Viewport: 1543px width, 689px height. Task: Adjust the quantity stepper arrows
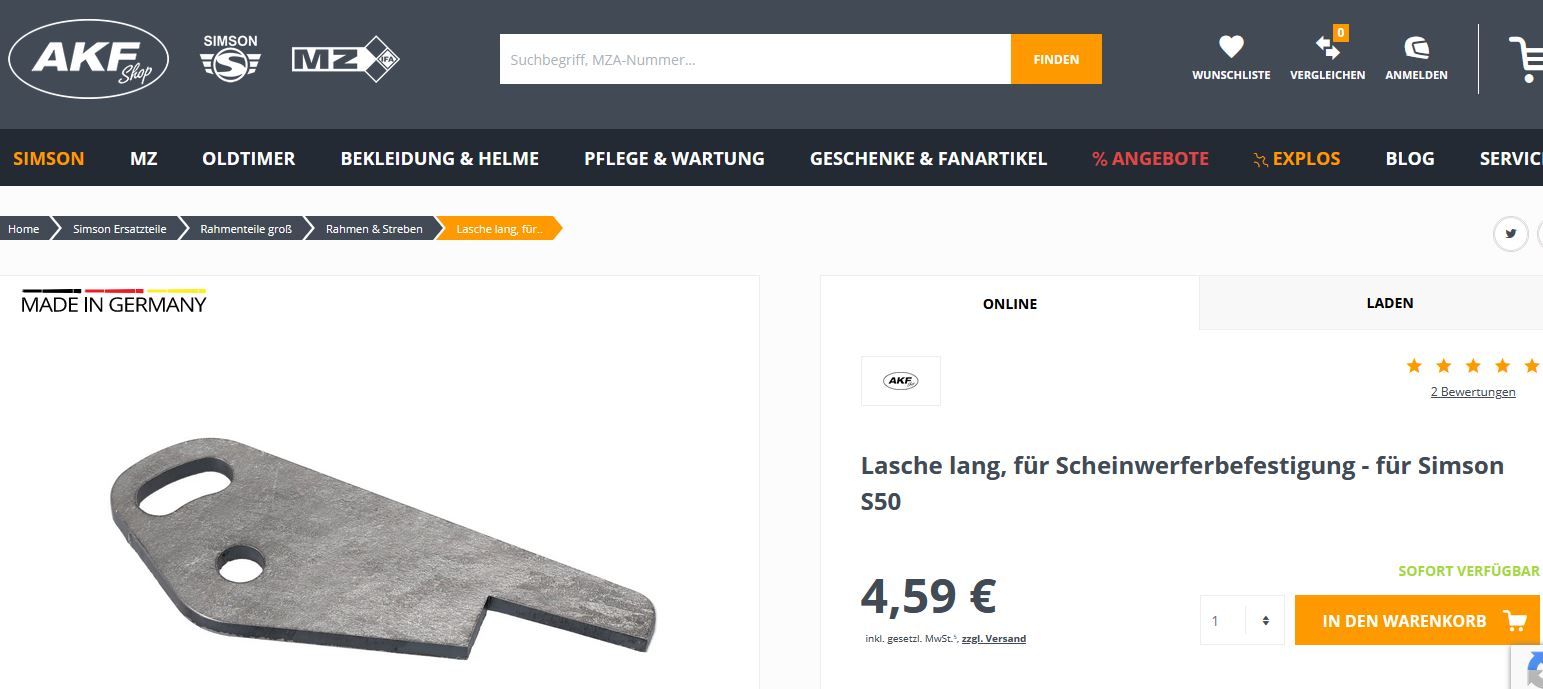coord(1265,621)
